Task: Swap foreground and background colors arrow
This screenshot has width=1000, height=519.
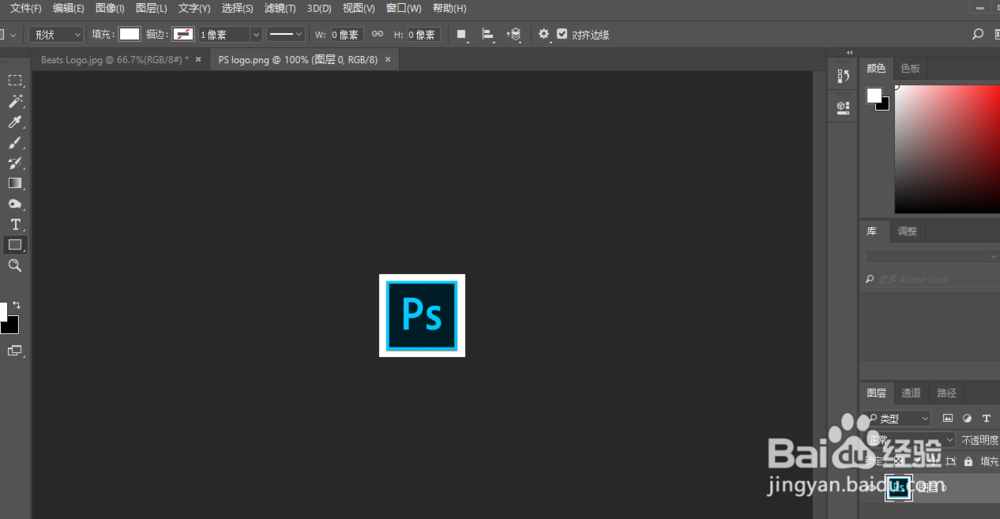Action: pyautogui.click(x=17, y=305)
